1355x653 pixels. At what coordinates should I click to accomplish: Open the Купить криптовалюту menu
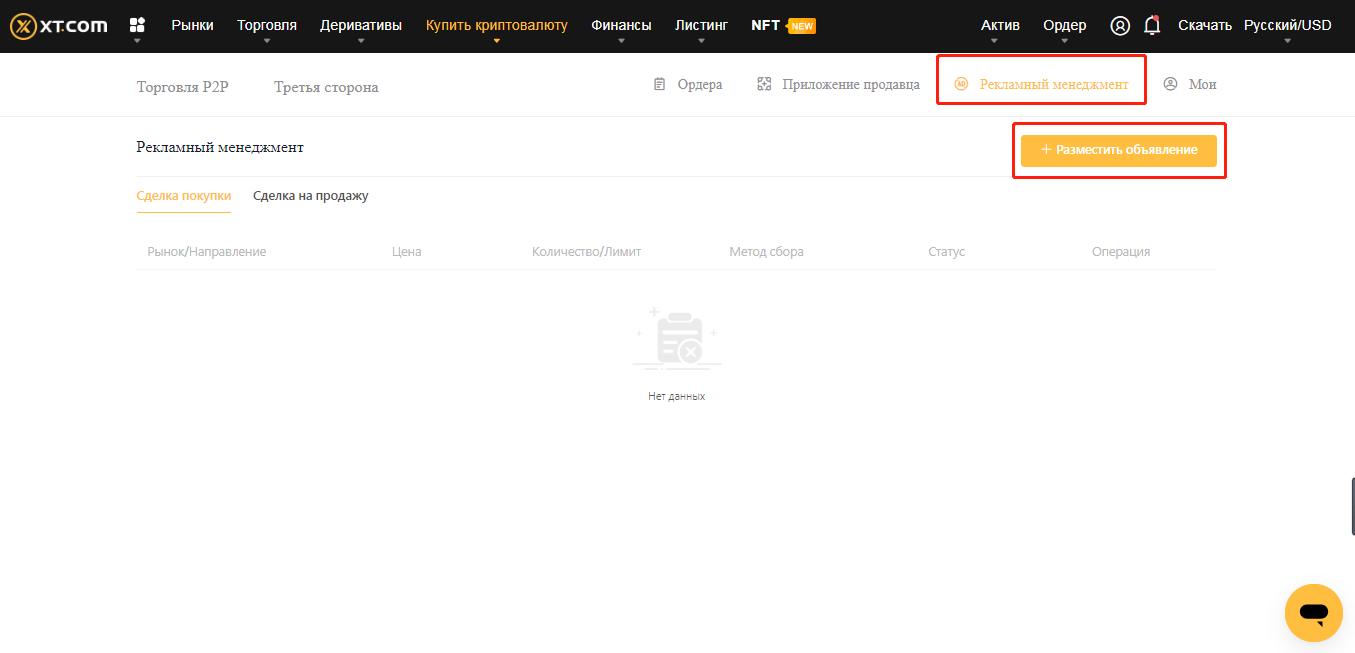click(x=496, y=25)
